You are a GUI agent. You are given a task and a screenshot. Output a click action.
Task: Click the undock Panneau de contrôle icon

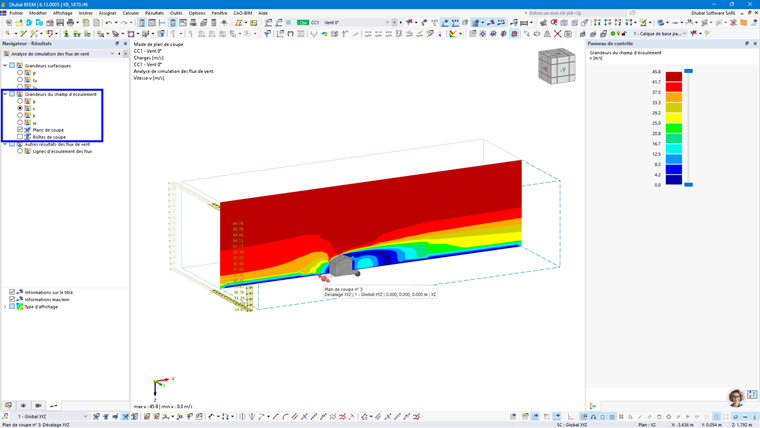pos(747,44)
